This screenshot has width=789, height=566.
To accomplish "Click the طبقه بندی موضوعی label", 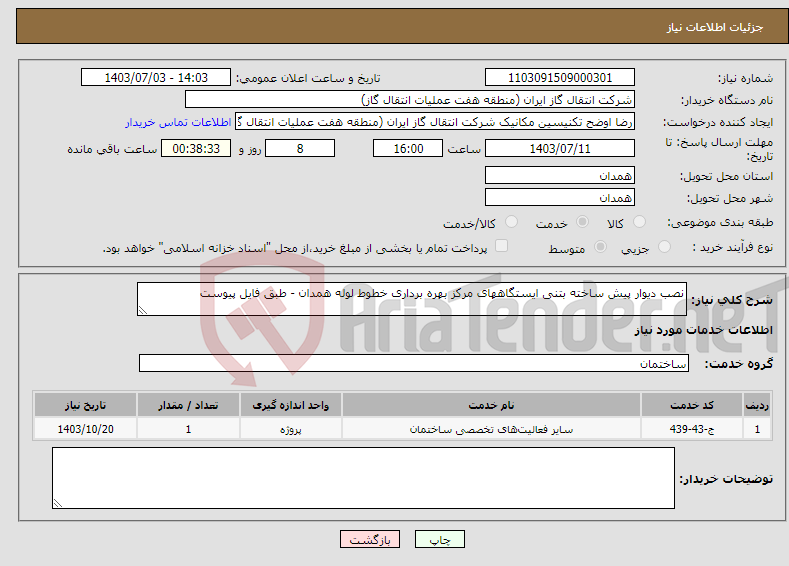I will pos(720,222).
